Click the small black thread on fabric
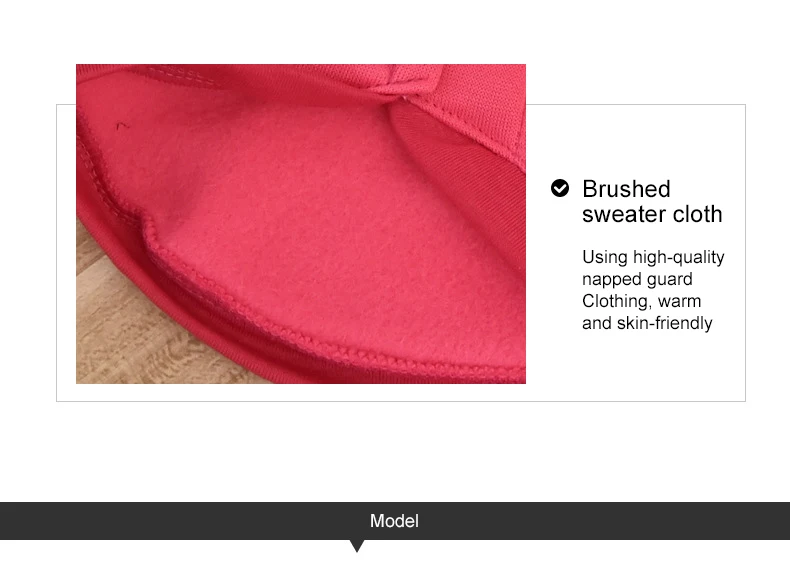 pos(122,125)
